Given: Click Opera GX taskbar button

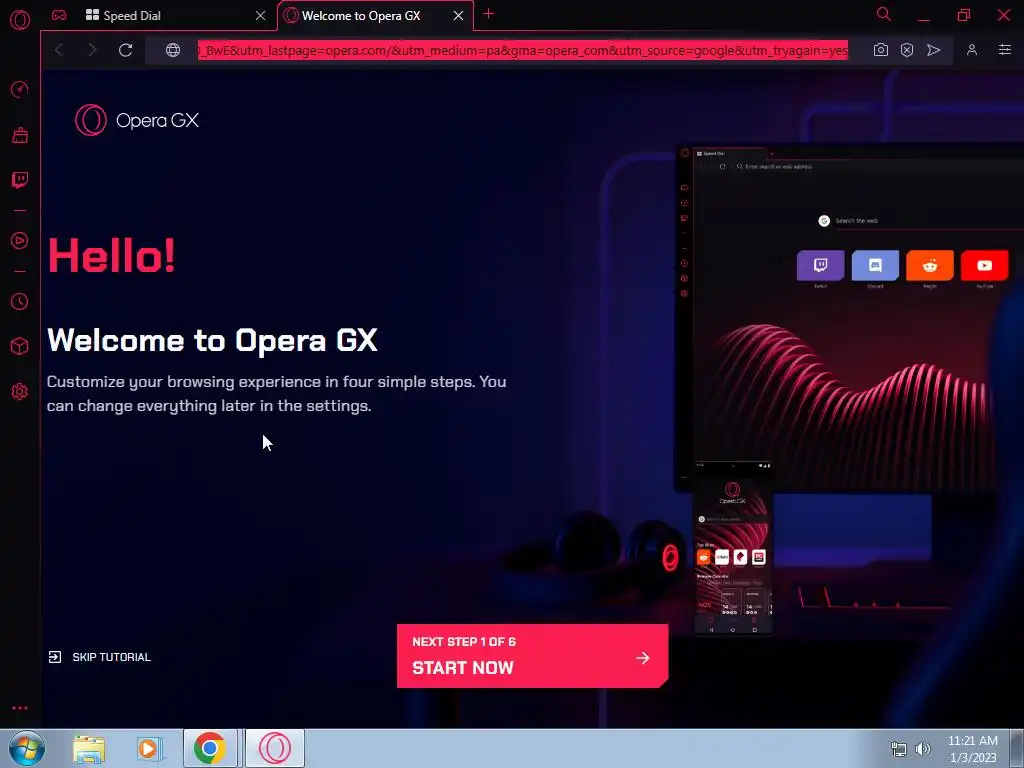Looking at the screenshot, I should tap(275, 749).
